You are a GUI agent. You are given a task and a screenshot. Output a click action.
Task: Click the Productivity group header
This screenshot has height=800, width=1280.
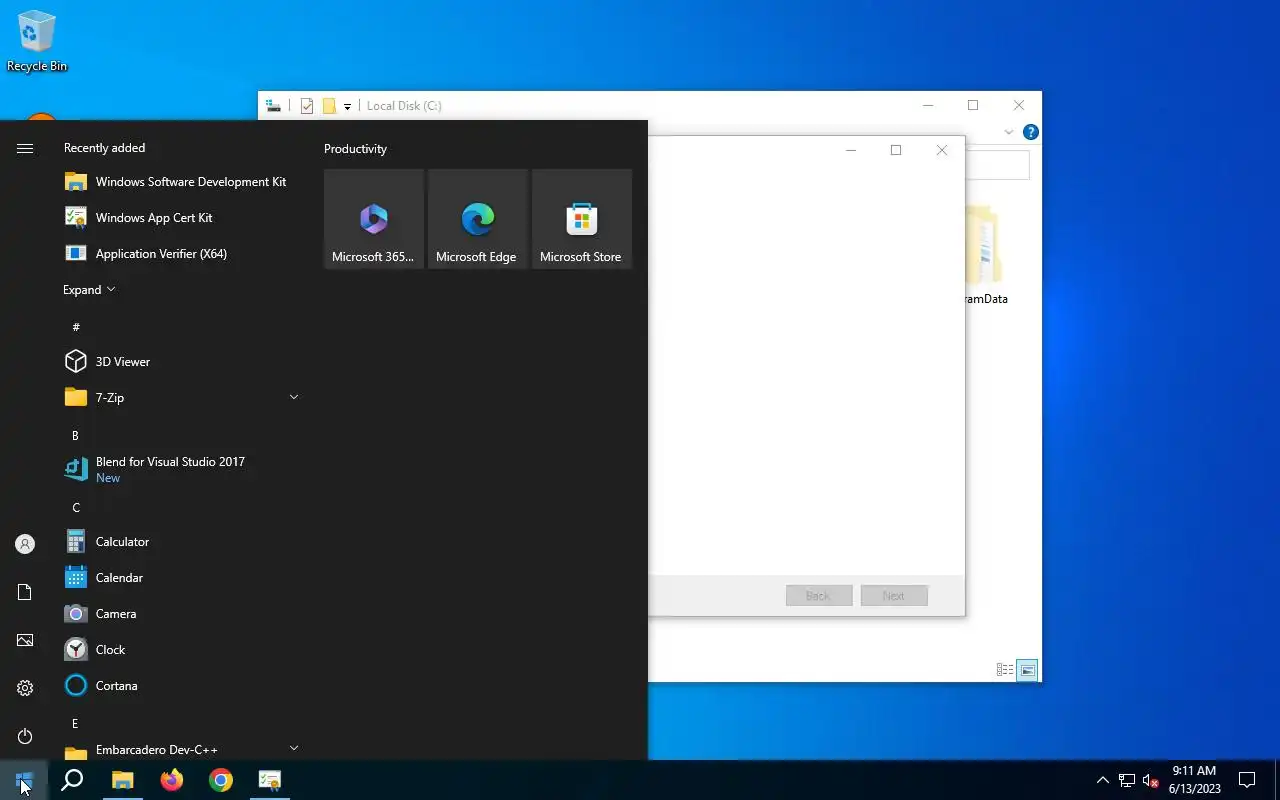coord(355,149)
